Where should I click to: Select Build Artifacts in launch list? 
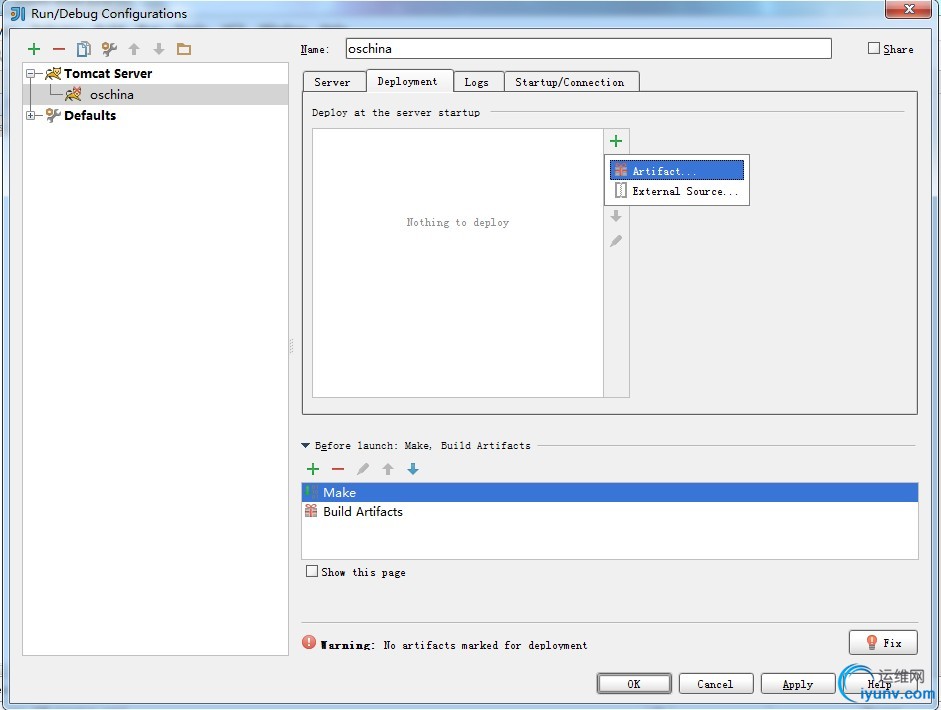pos(610,511)
